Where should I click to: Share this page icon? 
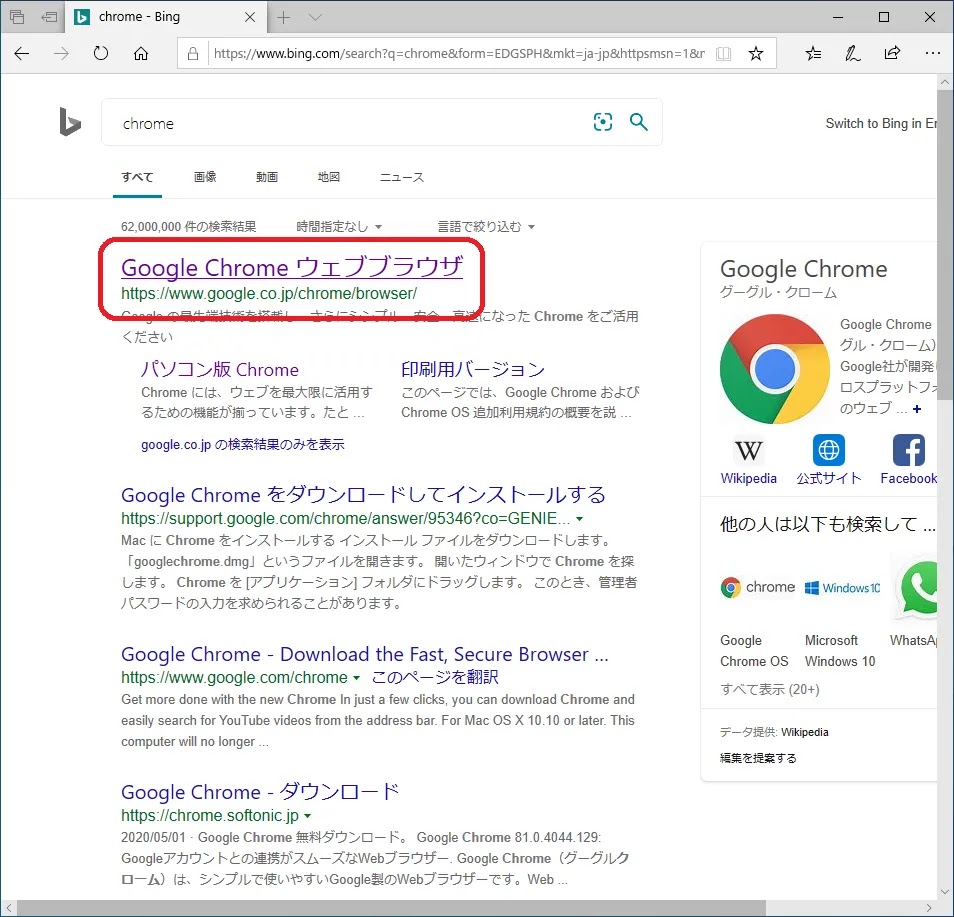coord(892,54)
